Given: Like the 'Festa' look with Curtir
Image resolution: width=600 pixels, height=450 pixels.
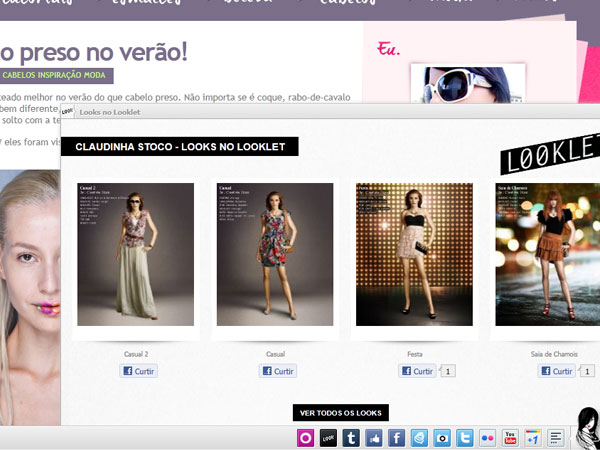Looking at the screenshot, I should (417, 371).
